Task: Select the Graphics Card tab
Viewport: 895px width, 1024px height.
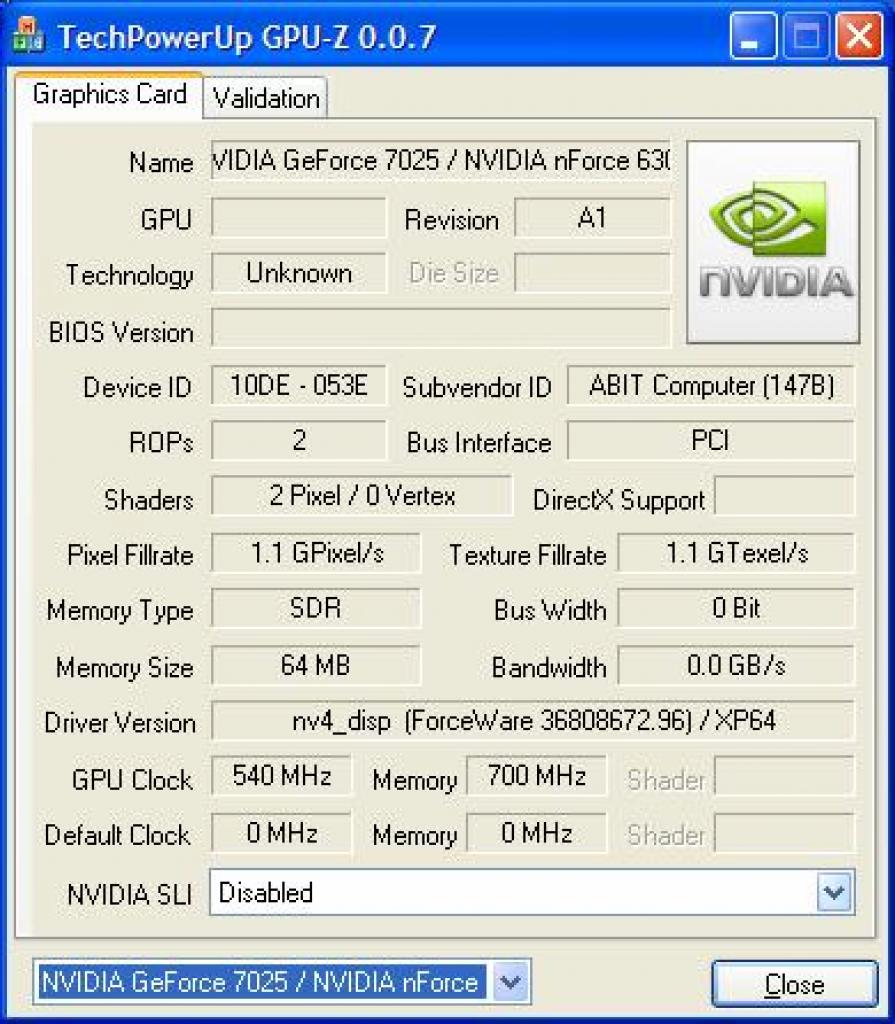Action: [x=109, y=94]
